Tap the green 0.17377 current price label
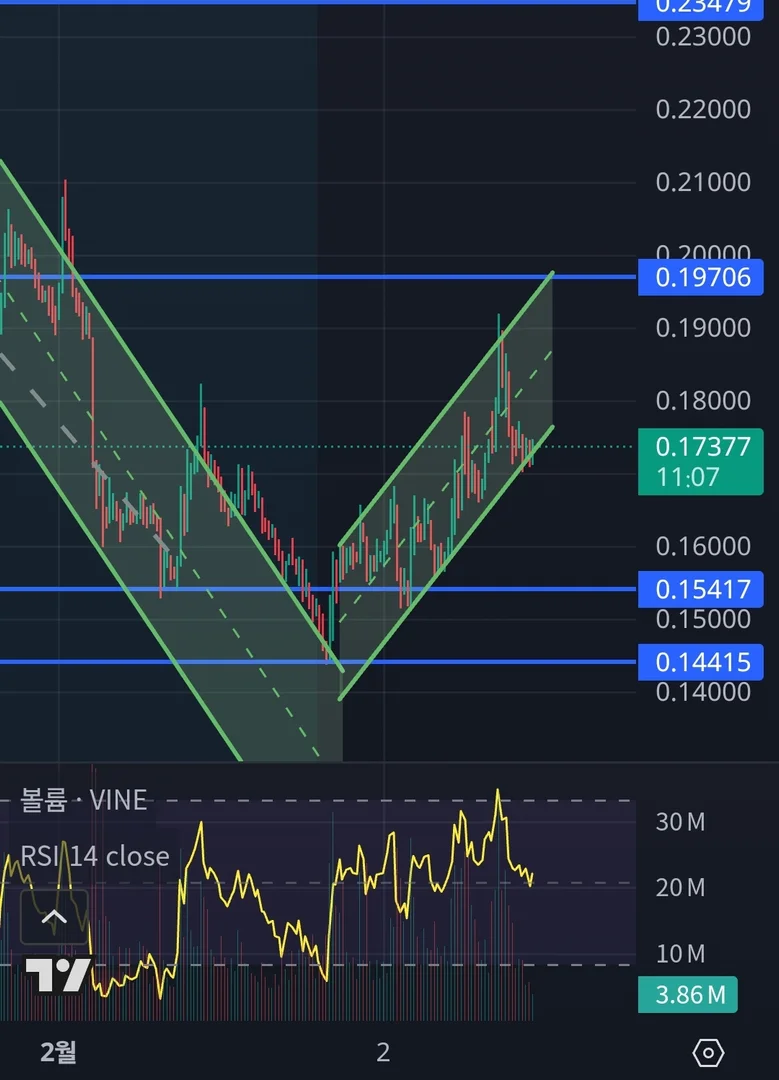The height and width of the screenshot is (1080, 779). coord(700,461)
